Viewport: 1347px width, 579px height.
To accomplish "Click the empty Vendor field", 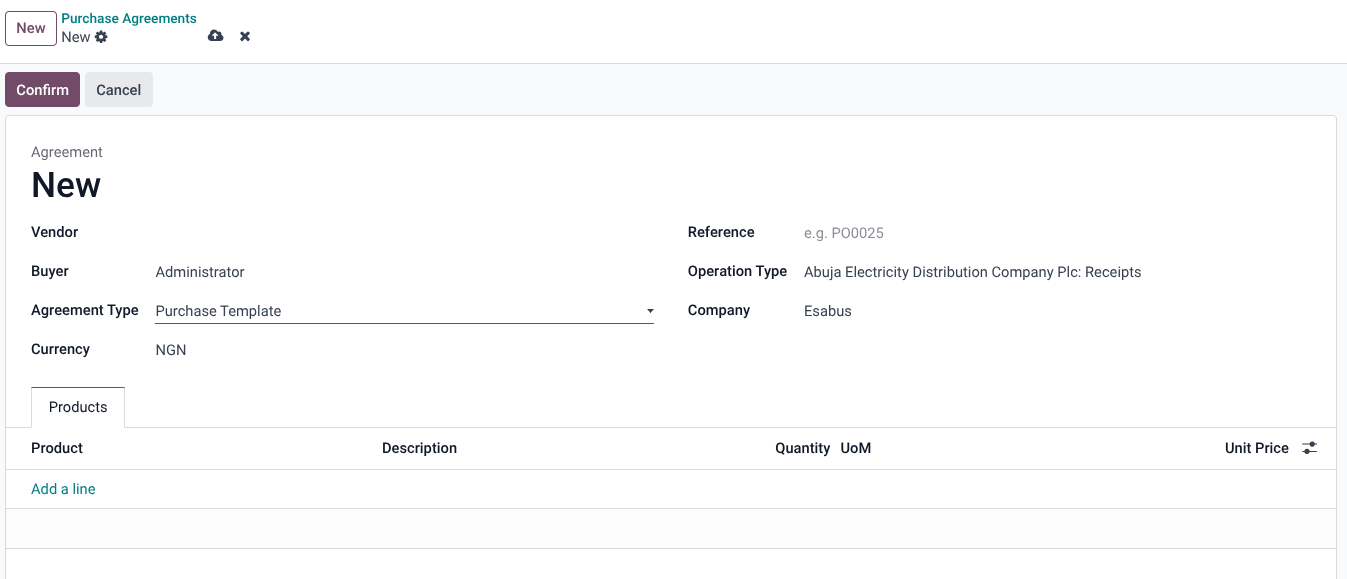I will 250,232.
